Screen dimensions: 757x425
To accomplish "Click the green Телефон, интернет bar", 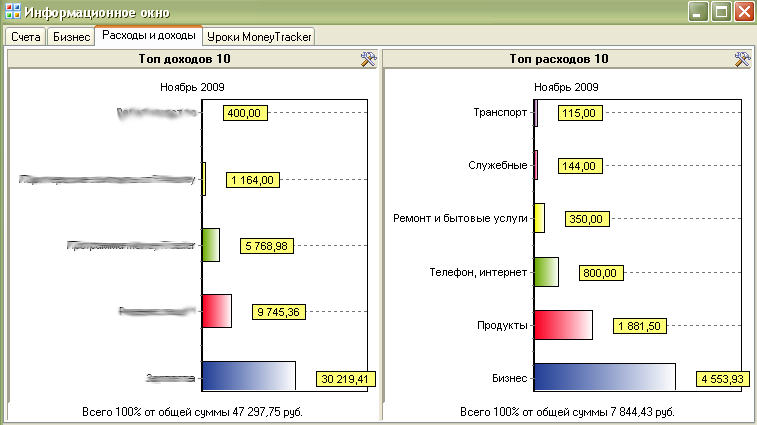I will click(545, 272).
